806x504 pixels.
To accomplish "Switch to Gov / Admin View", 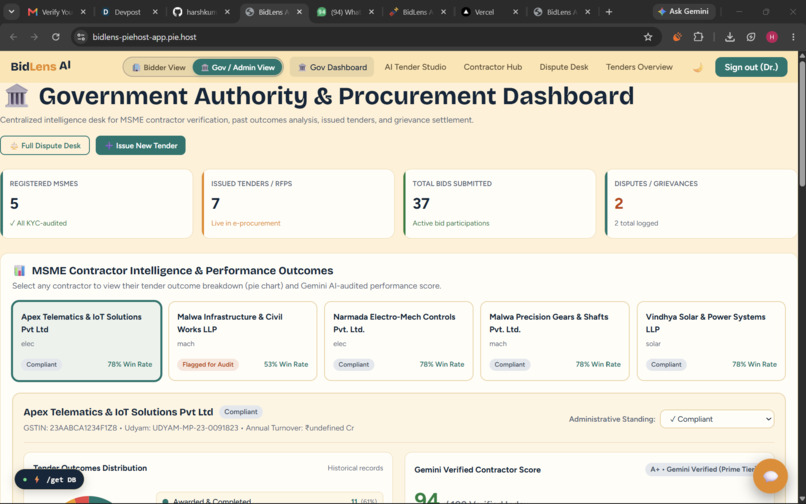I will [237, 67].
